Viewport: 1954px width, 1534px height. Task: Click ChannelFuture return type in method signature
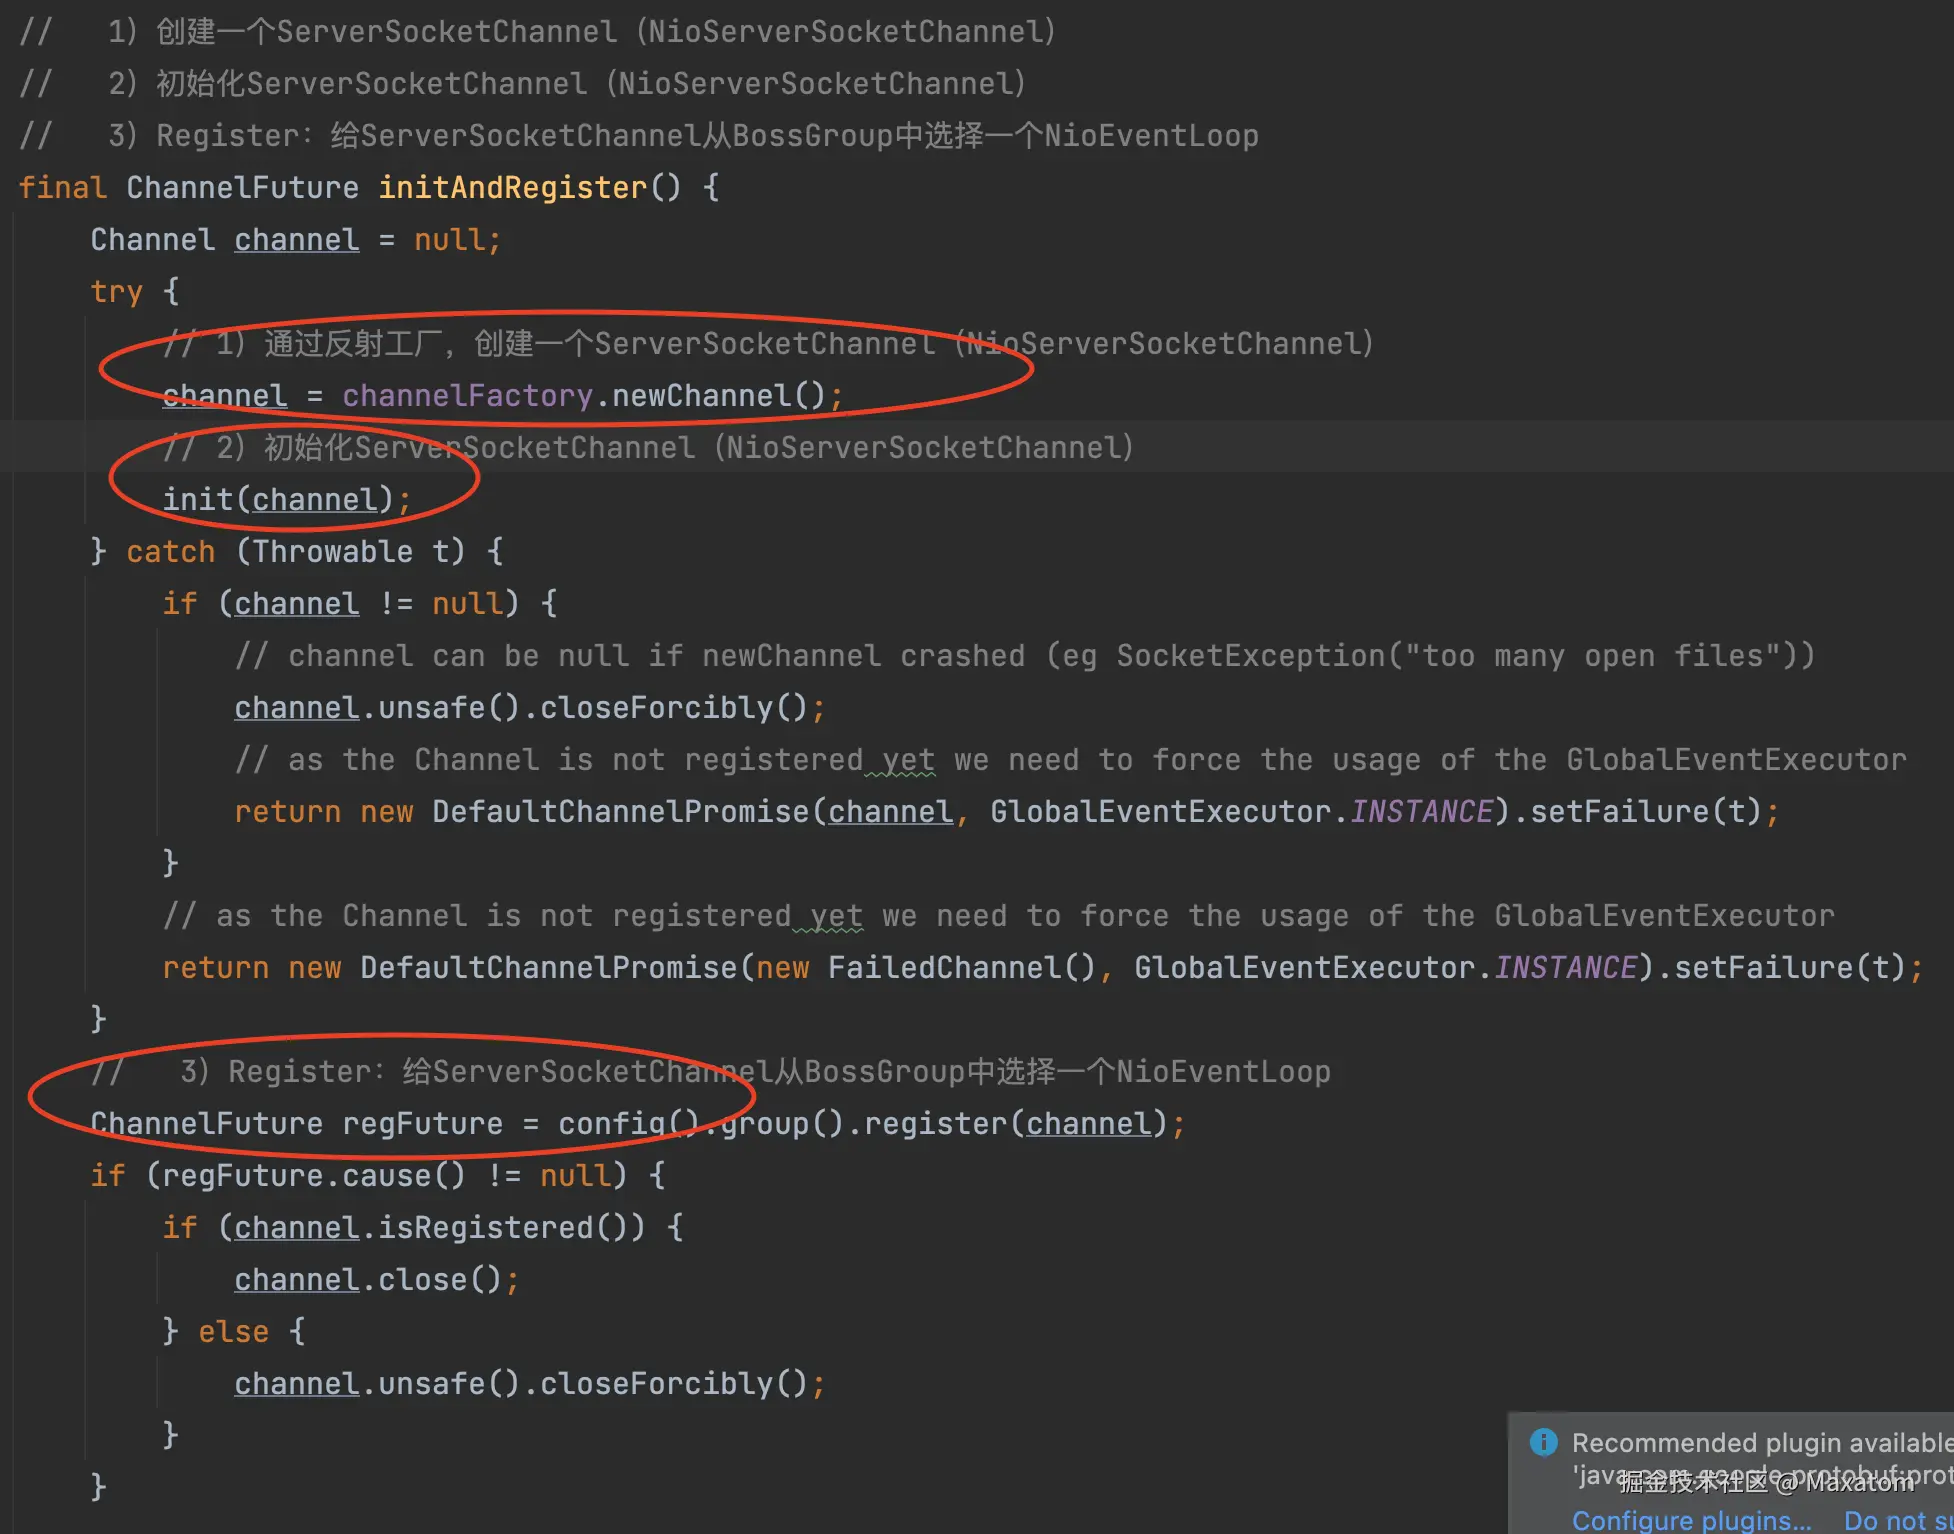242,187
